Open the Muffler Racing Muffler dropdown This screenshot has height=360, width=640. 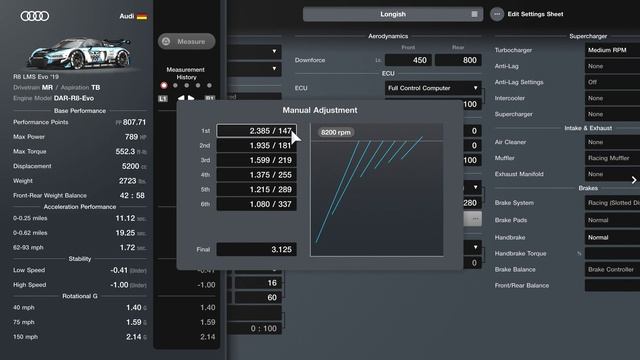[612, 158]
